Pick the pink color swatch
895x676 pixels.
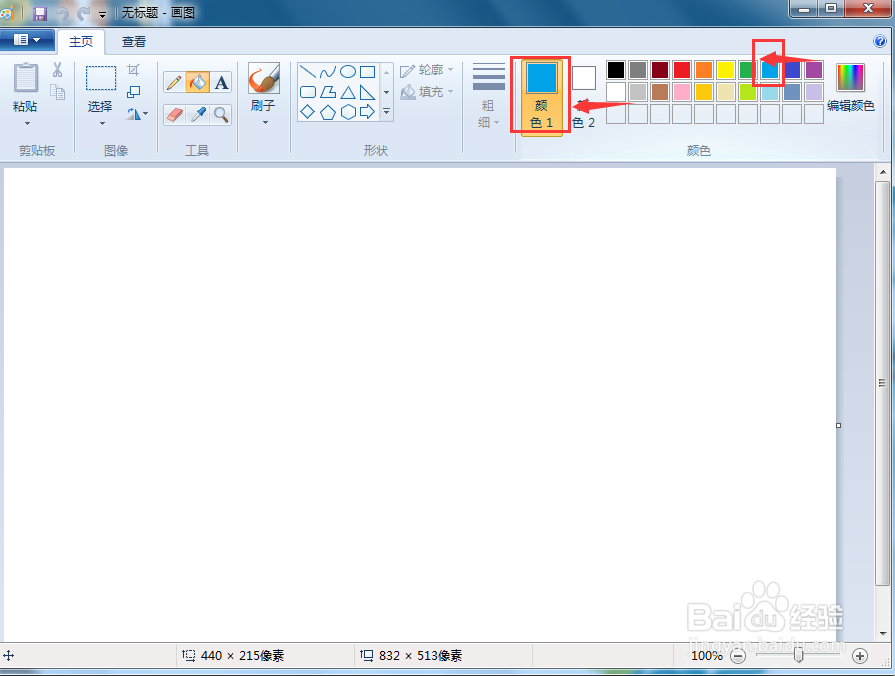[x=682, y=91]
